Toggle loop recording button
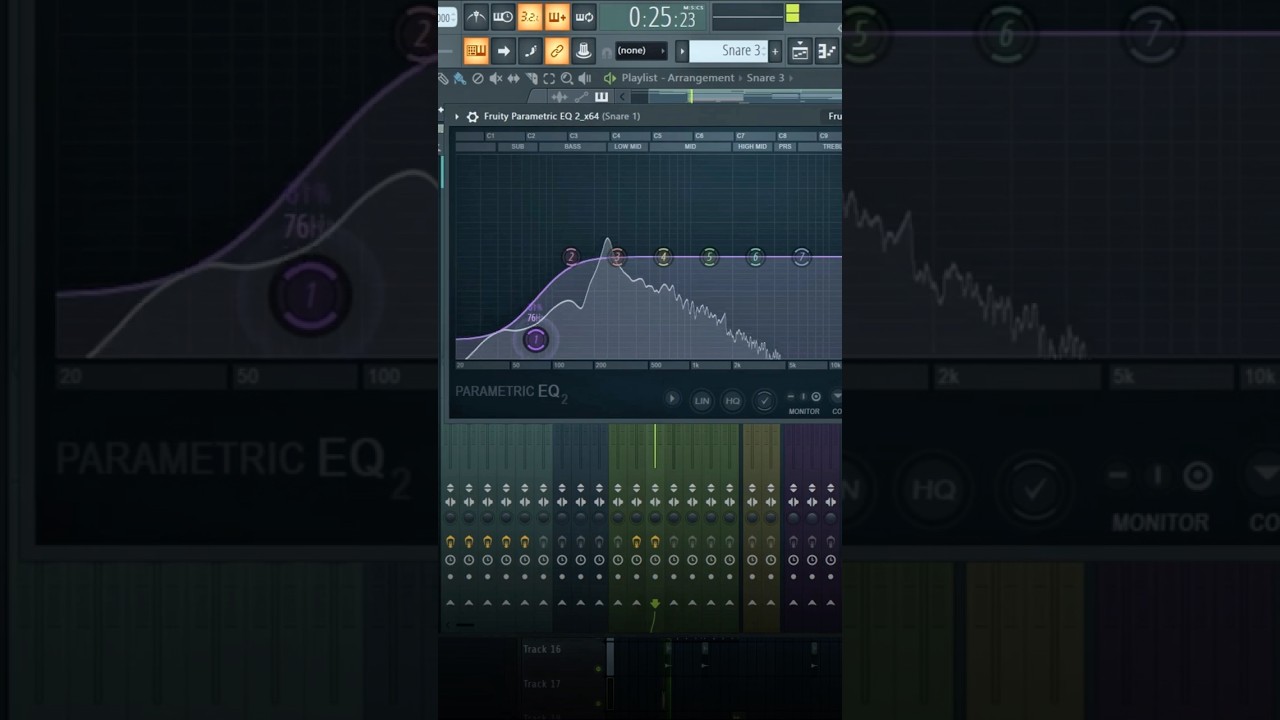The height and width of the screenshot is (720, 1280). coord(584,16)
